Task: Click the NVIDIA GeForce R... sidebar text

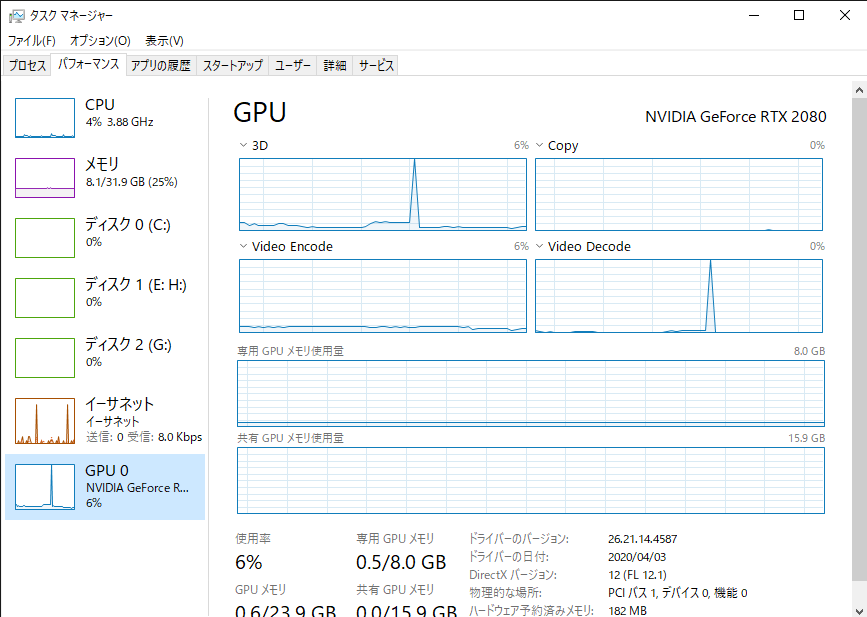Action: tap(137, 488)
